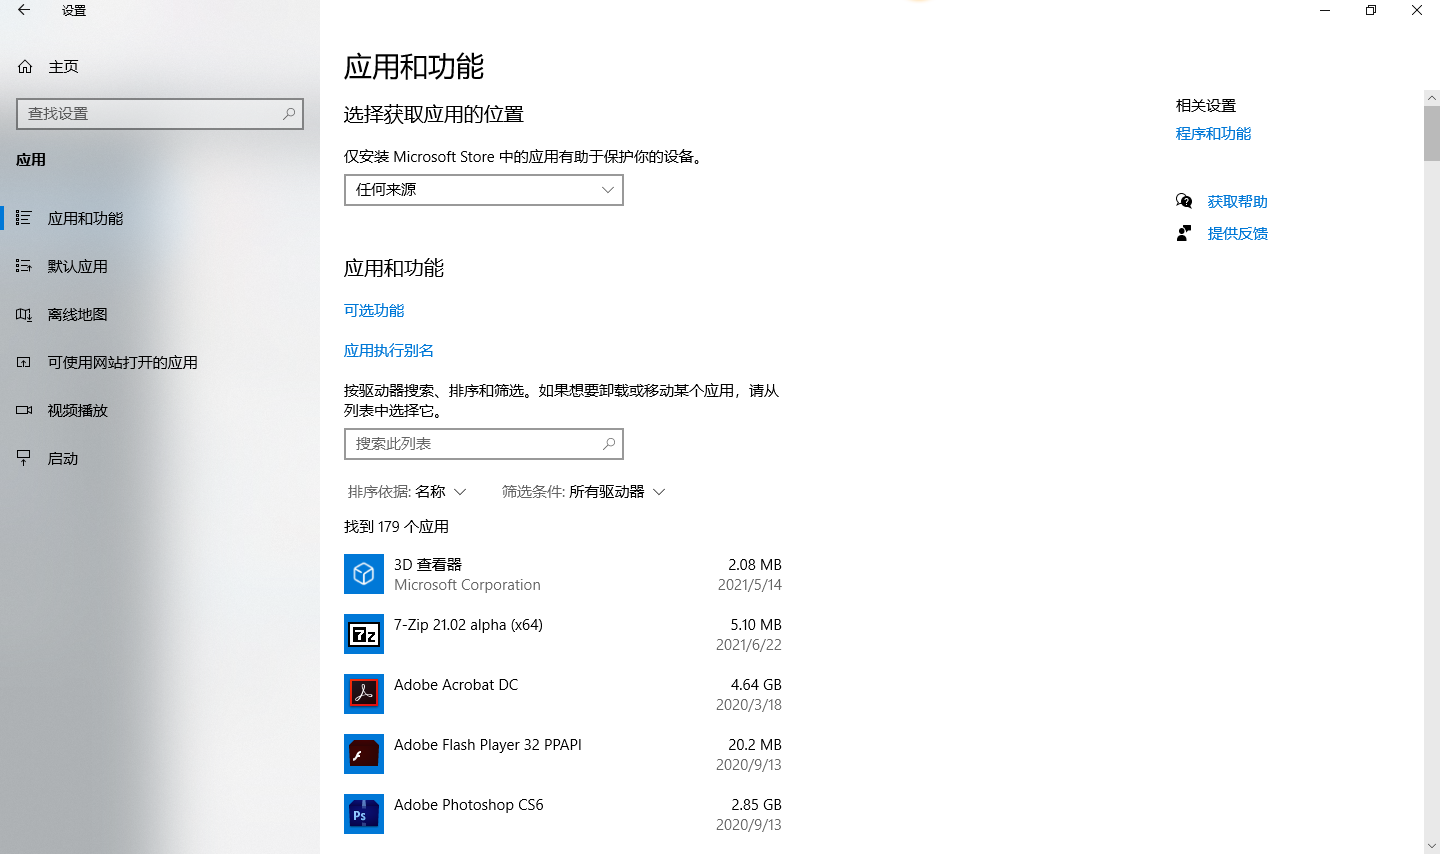
Task: Click the 可使用网站打开的应用 sidebar icon
Action: (x=24, y=362)
